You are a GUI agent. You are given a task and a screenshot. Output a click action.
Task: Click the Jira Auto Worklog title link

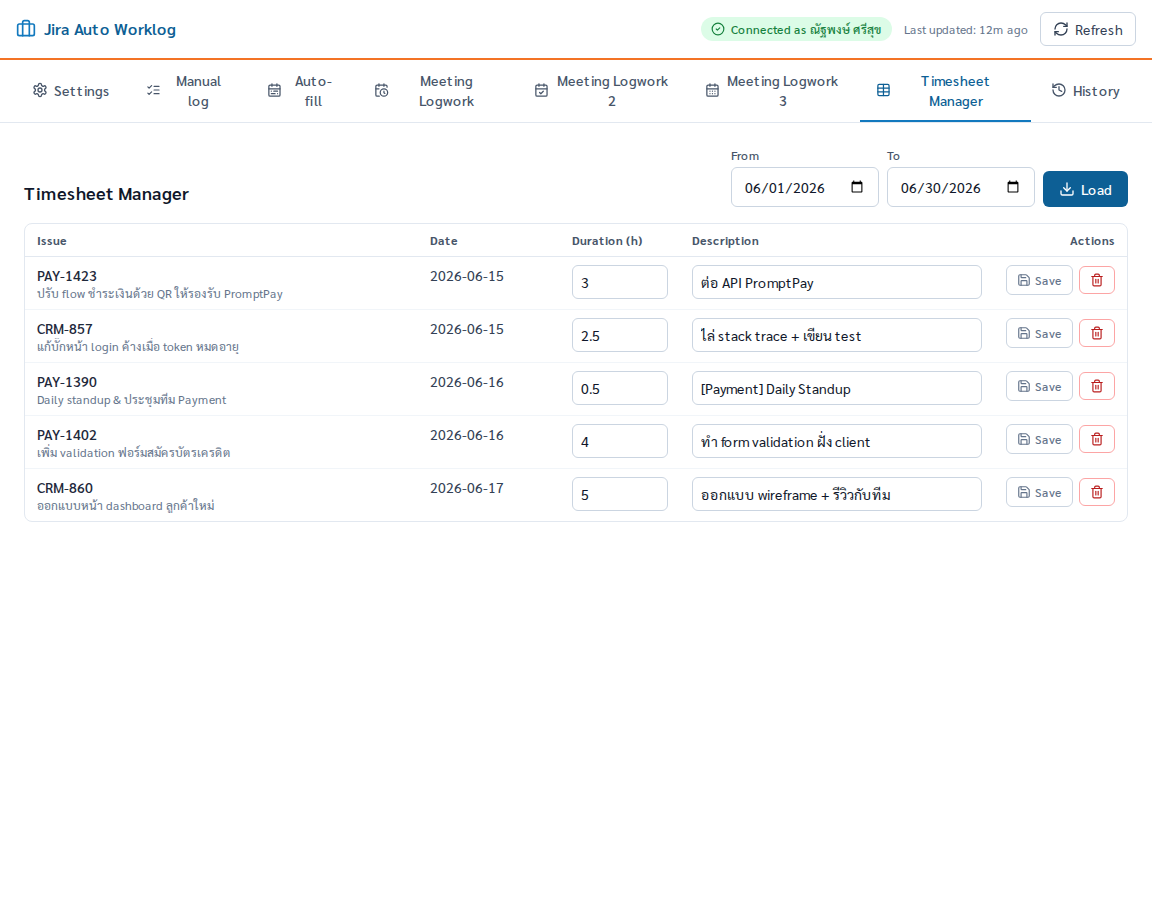(109, 29)
